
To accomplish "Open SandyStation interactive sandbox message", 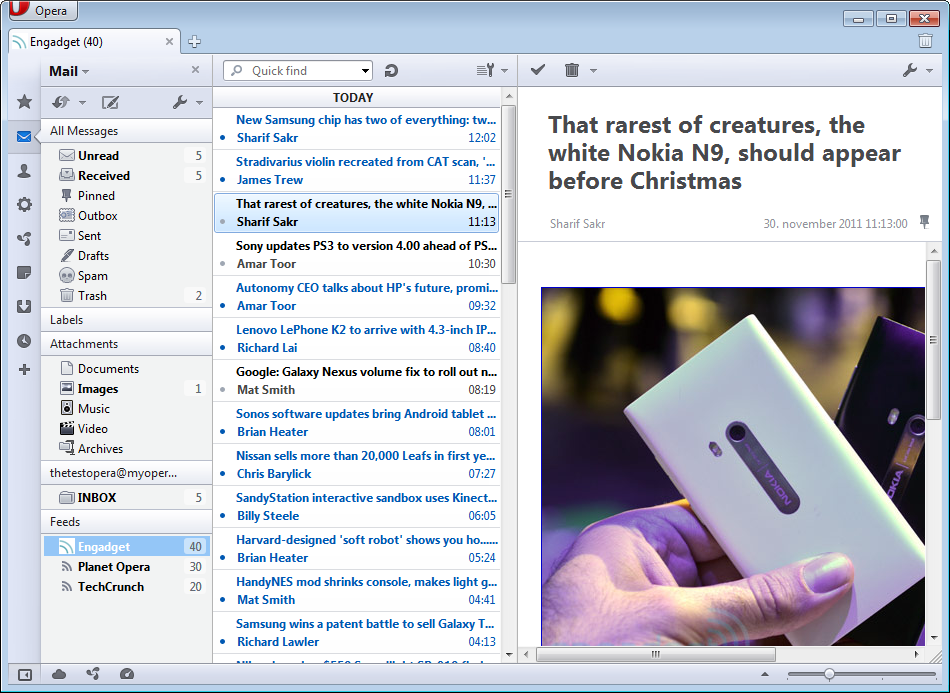I will [357, 506].
